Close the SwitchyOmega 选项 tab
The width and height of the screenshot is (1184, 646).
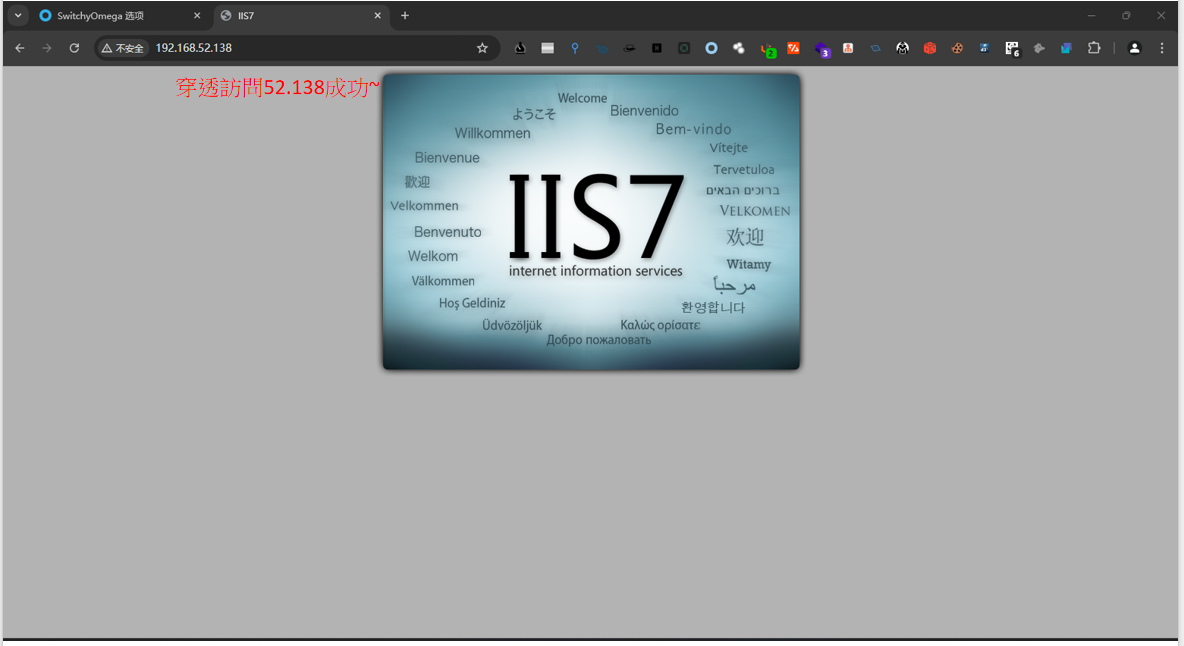tap(197, 16)
